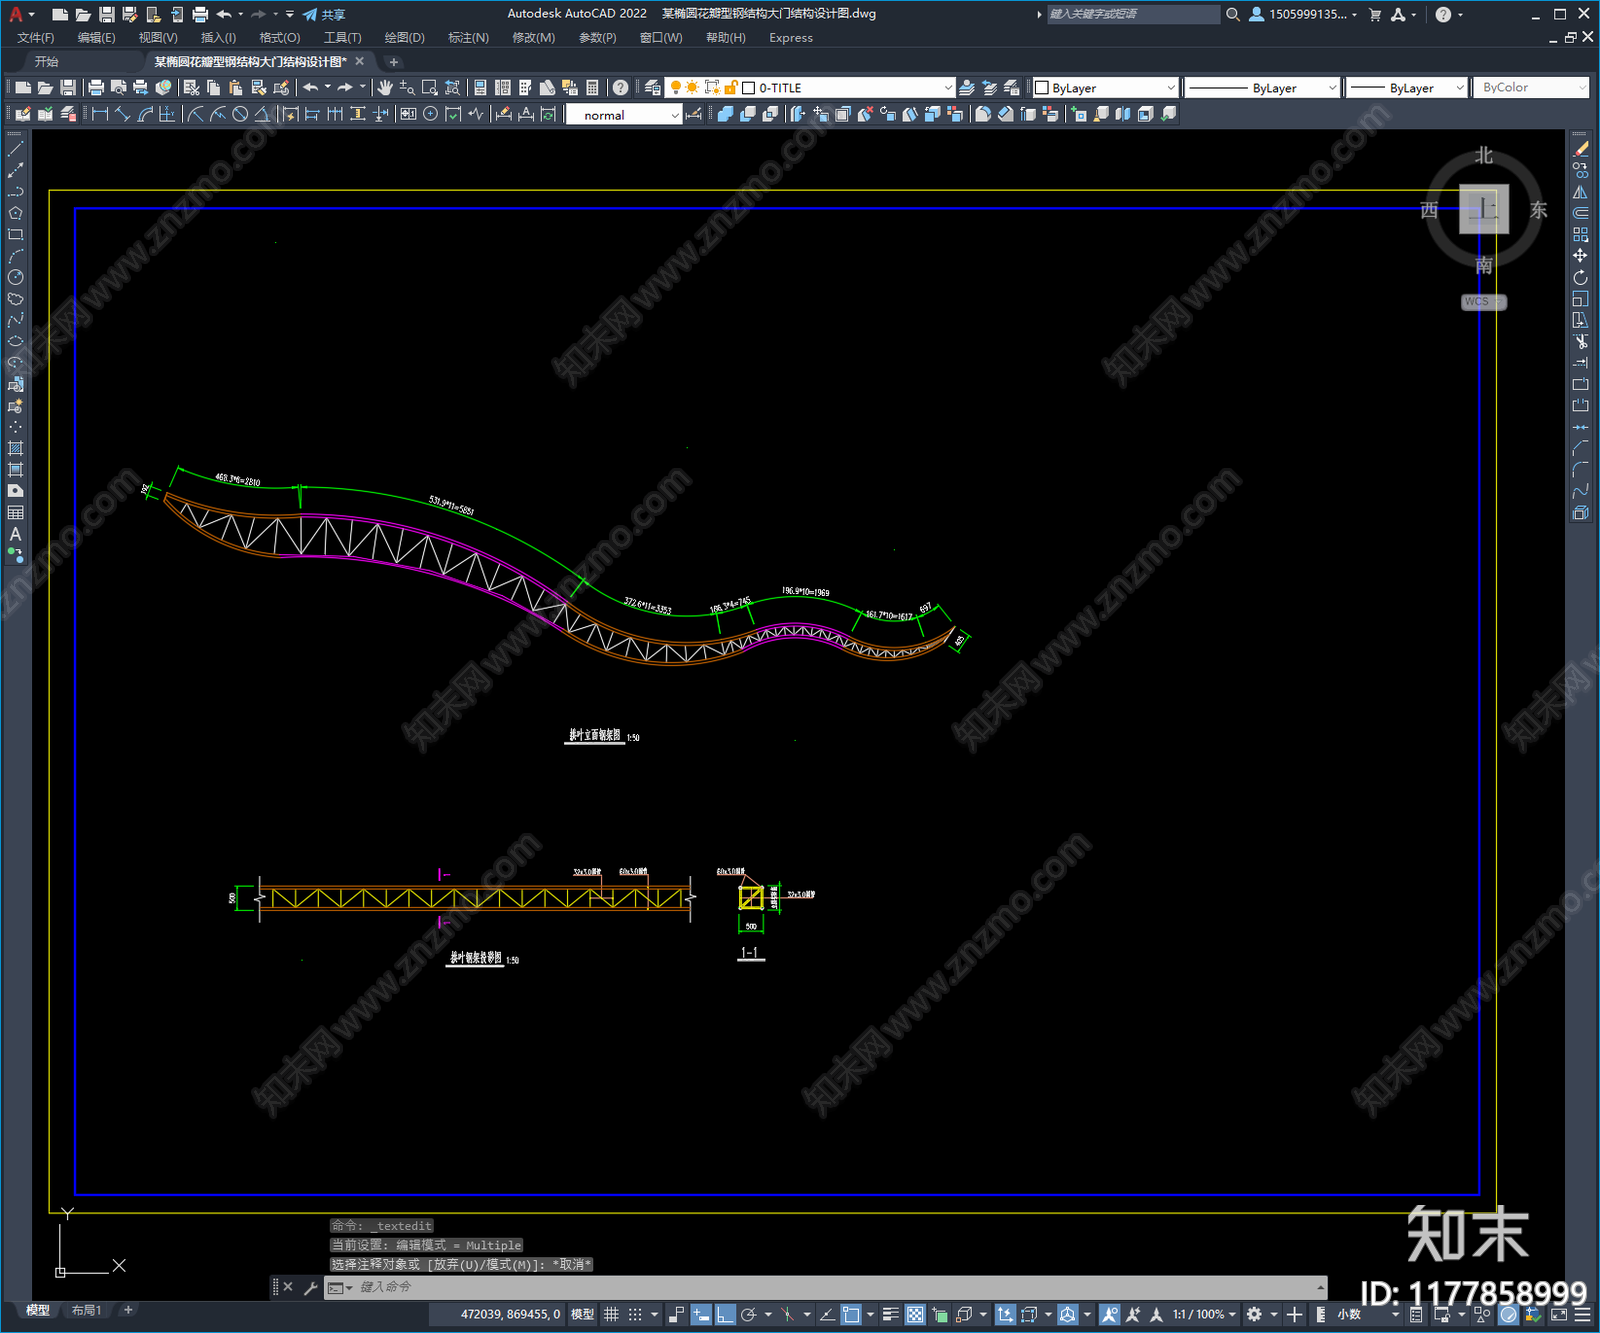
Task: Toggle the drawing grid display
Action: coord(611,1314)
